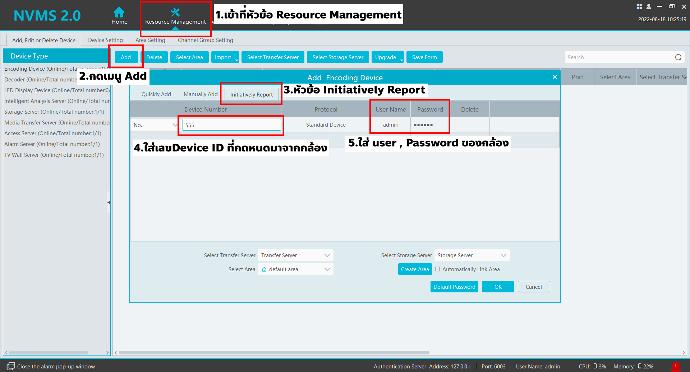Open the Area Setting tab
Viewport: 690px width, 372px height.
pos(150,40)
